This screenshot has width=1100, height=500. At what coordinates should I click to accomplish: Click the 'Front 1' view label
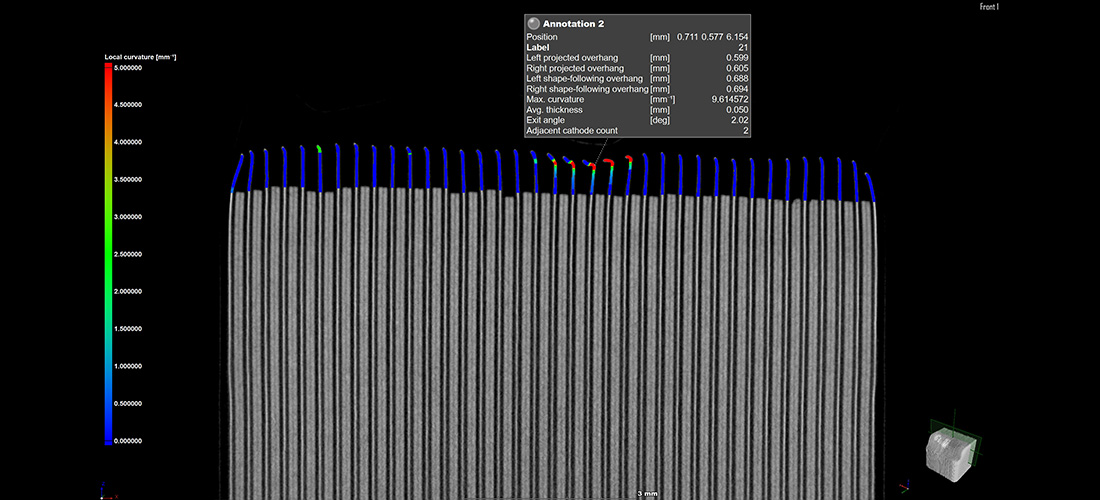pyautogui.click(x=989, y=6)
